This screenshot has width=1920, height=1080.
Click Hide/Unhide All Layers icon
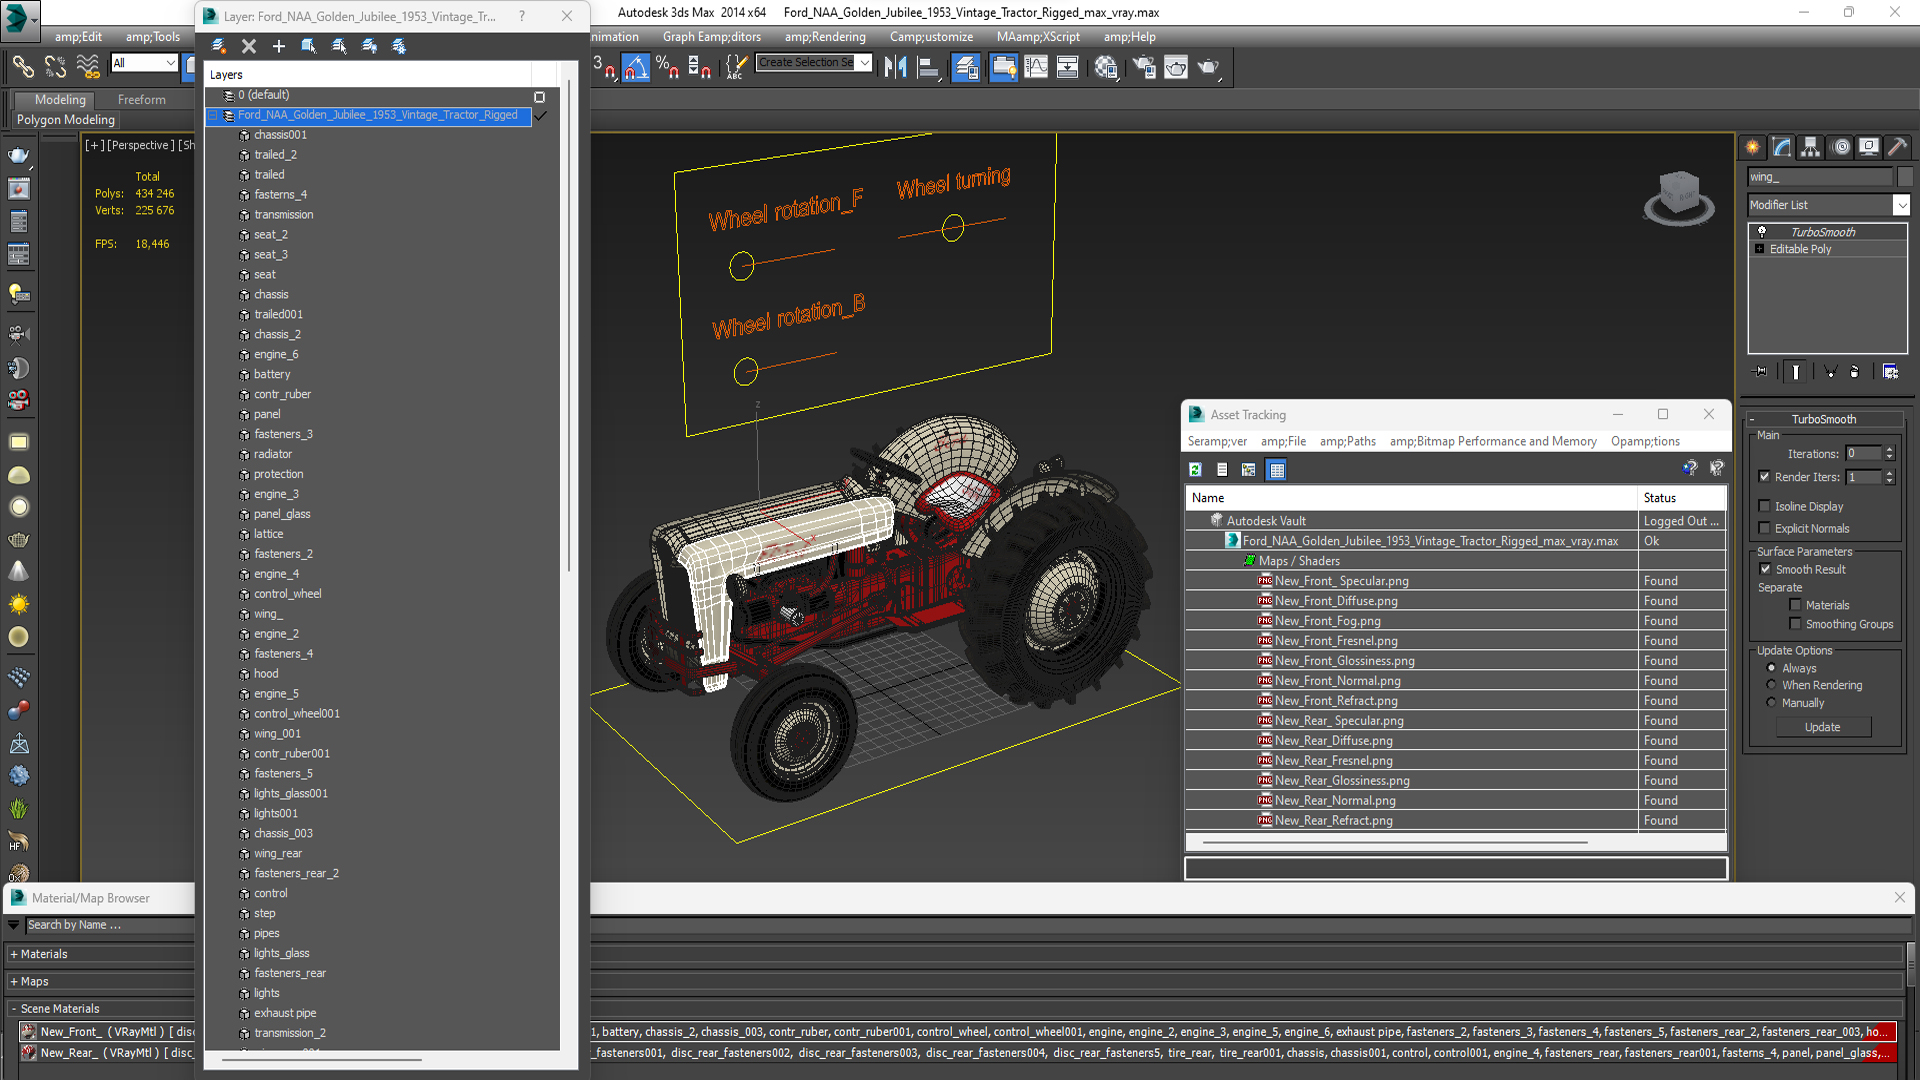(369, 46)
